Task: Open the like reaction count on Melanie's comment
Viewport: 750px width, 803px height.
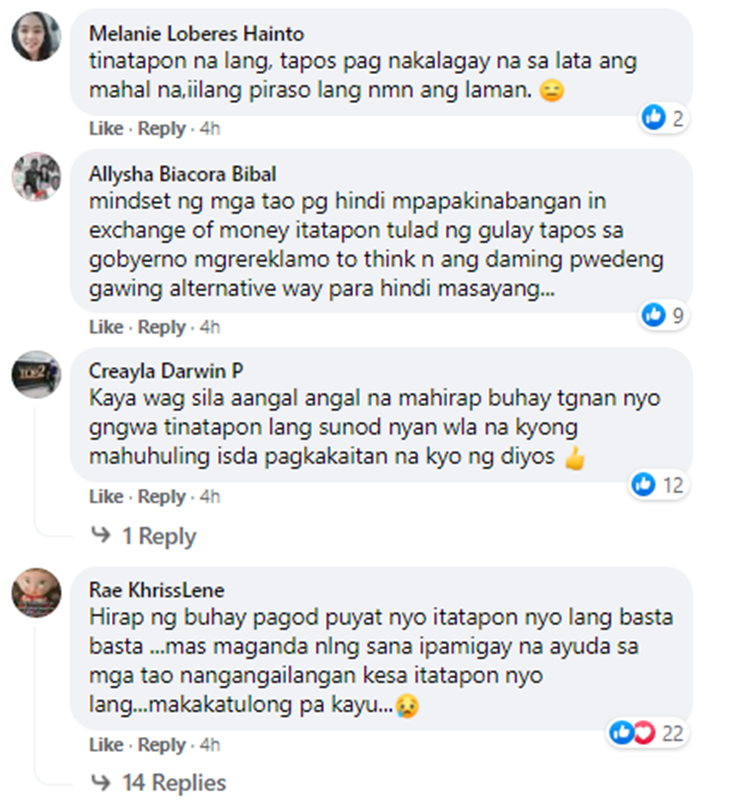Action: [x=663, y=118]
